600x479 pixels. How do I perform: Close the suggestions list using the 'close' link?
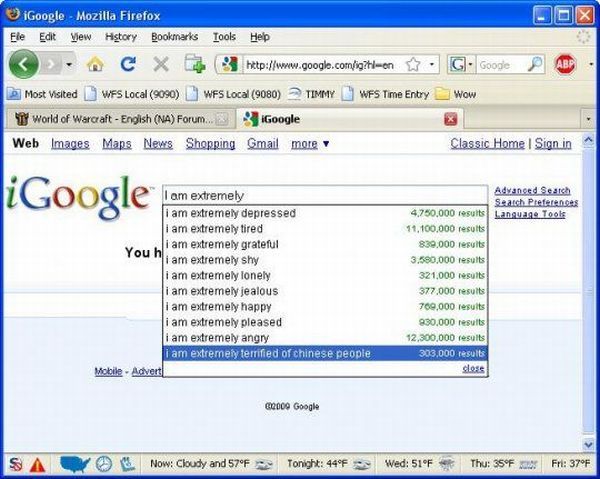coord(473,368)
